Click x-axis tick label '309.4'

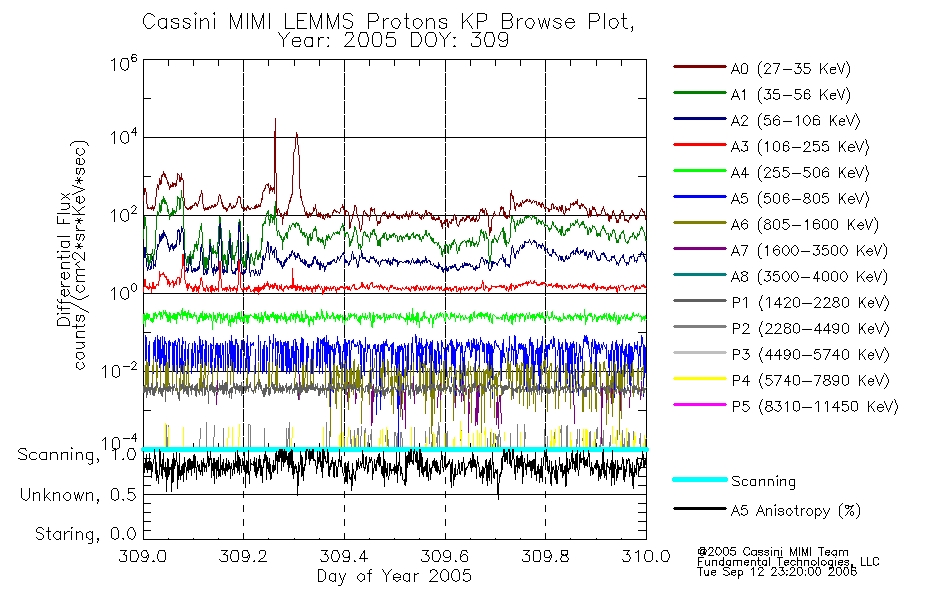(344, 556)
